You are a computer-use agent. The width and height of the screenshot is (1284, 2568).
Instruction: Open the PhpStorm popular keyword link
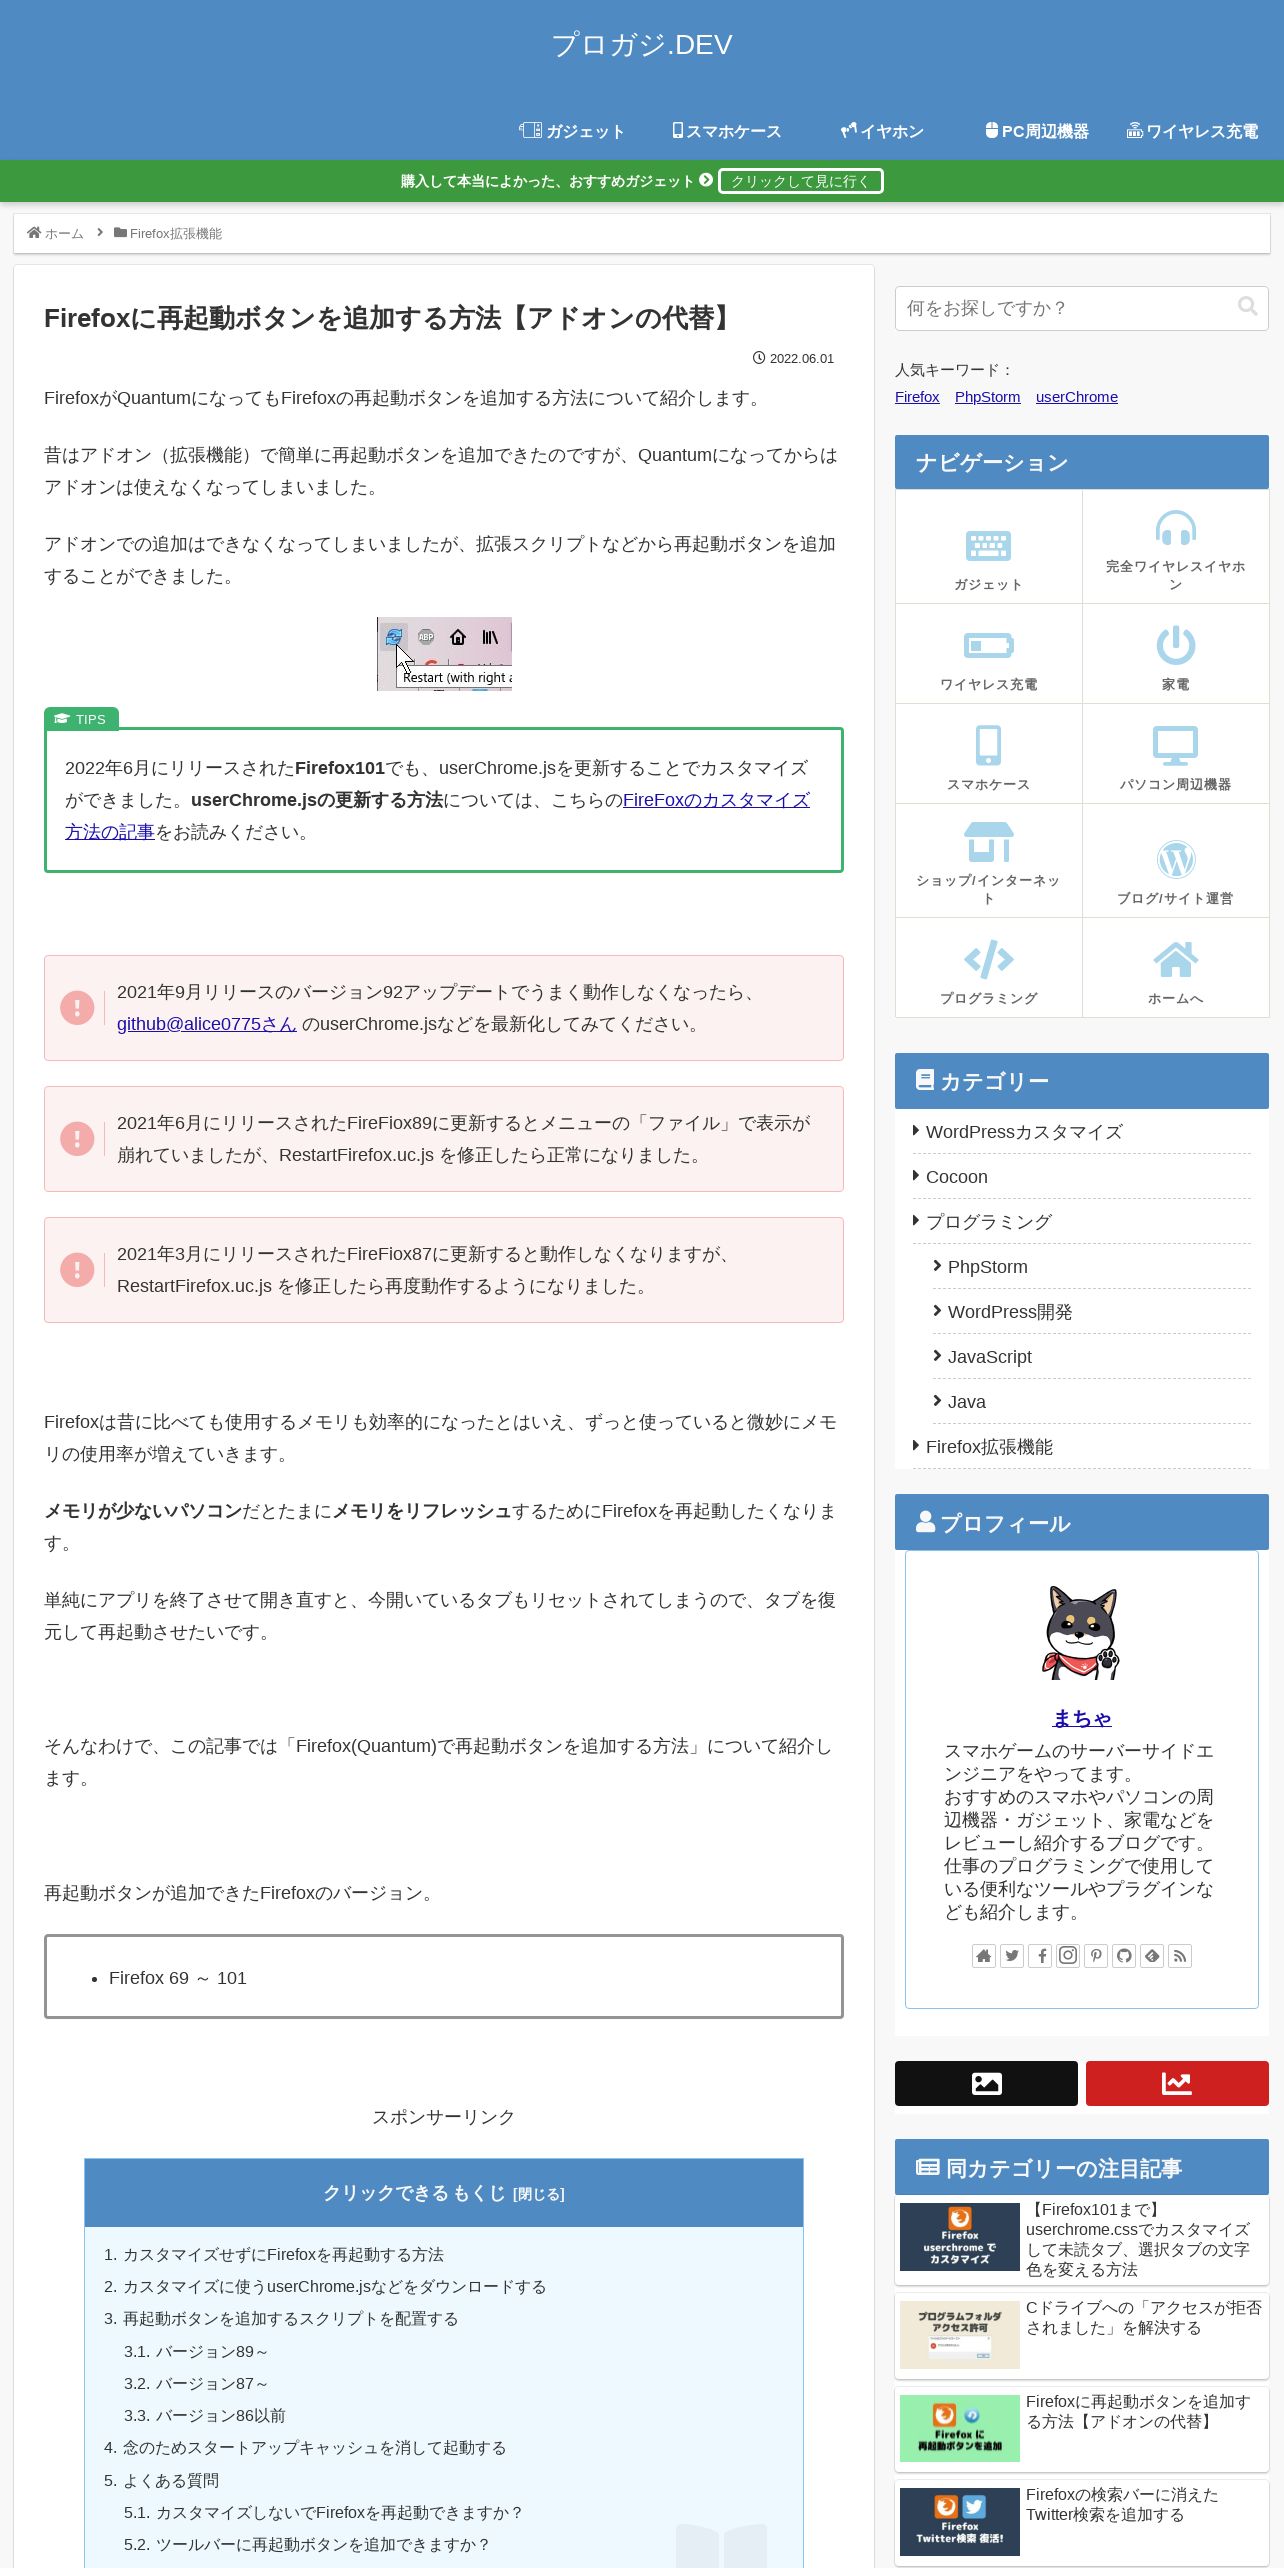pyautogui.click(x=987, y=397)
